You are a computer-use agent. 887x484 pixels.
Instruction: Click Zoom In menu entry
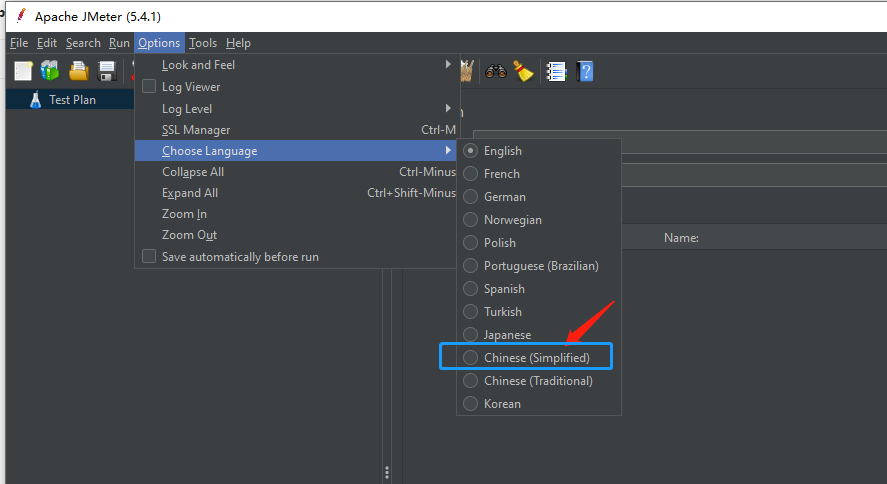[x=295, y=214]
